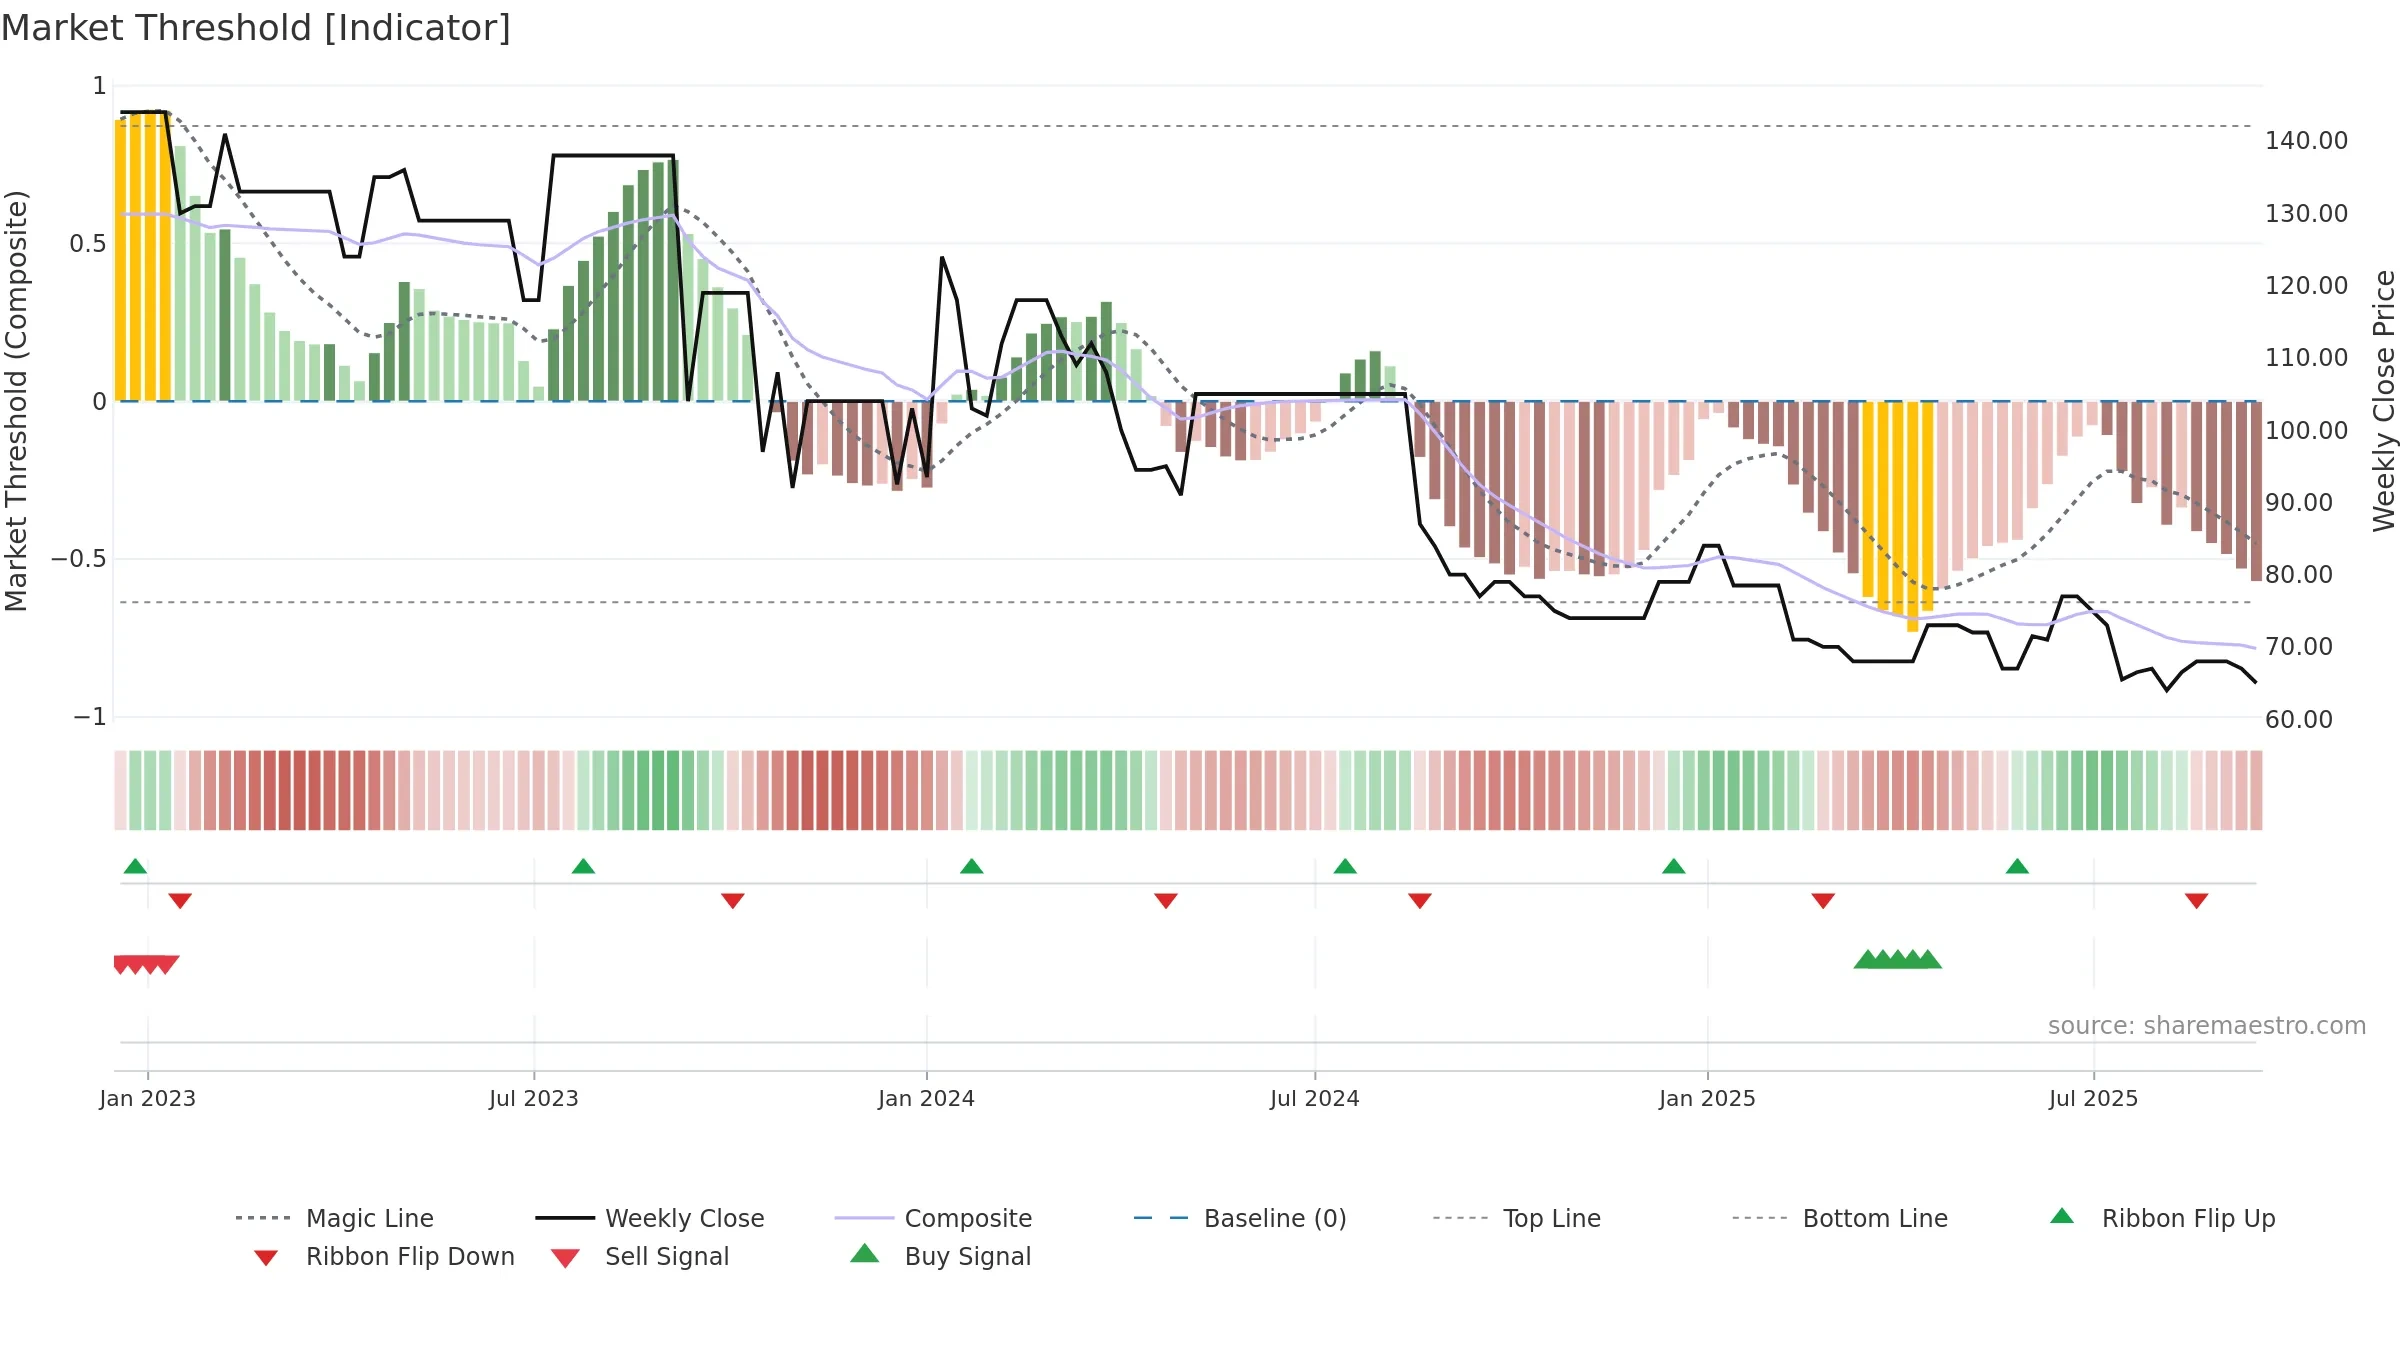Click the "70.00" price axis label
This screenshot has height=1350, width=2400.
coord(2299,647)
